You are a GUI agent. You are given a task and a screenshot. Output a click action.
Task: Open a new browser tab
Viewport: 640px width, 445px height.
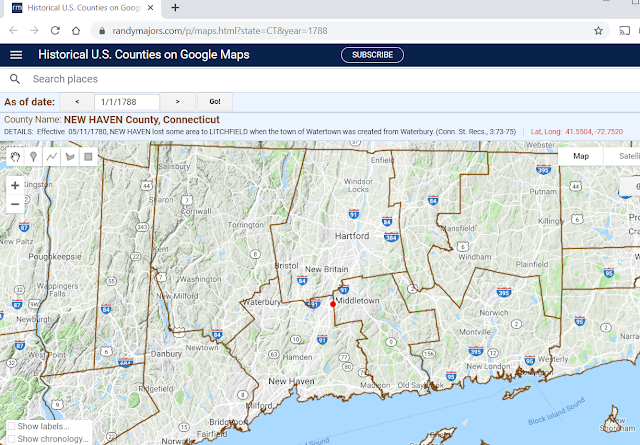pyautogui.click(x=175, y=8)
